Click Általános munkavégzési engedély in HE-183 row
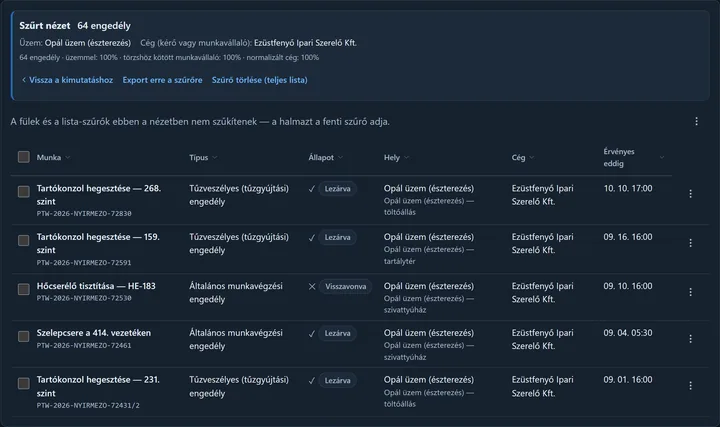This screenshot has height=427, width=720. click(x=236, y=292)
